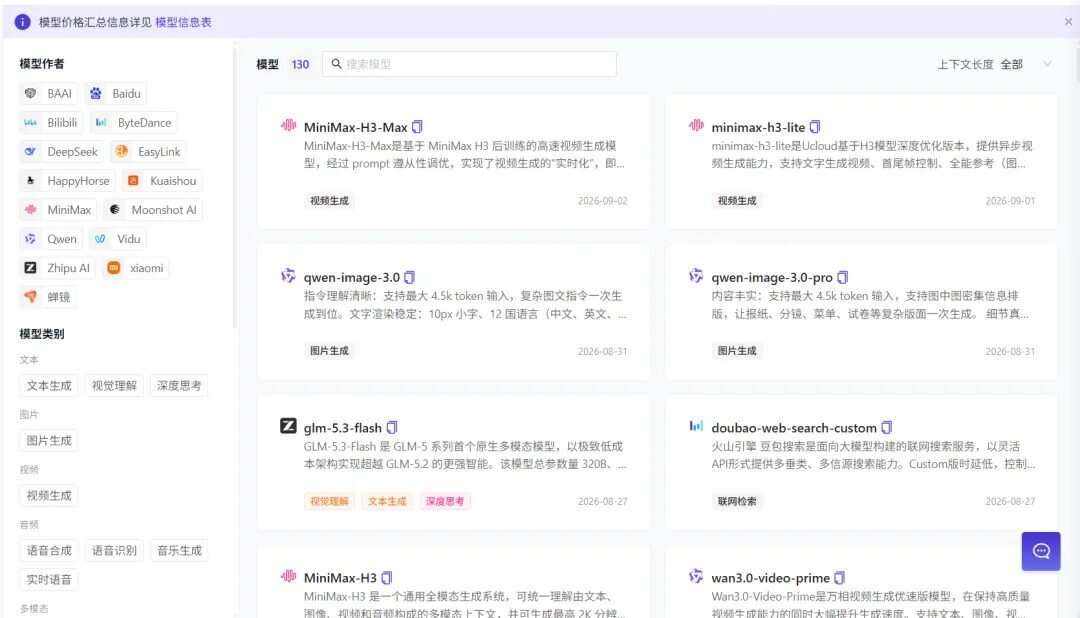Click the 联网检索 tag on doubao card
The image size is (1080, 618).
click(x=737, y=501)
